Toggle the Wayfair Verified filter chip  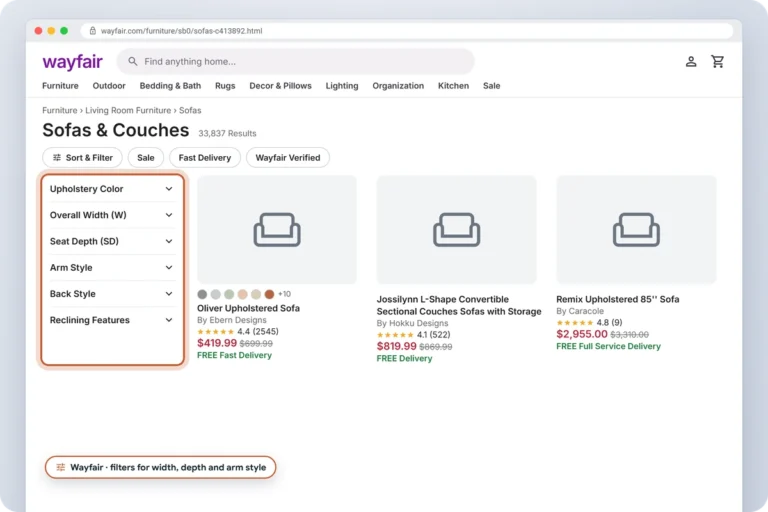288,158
